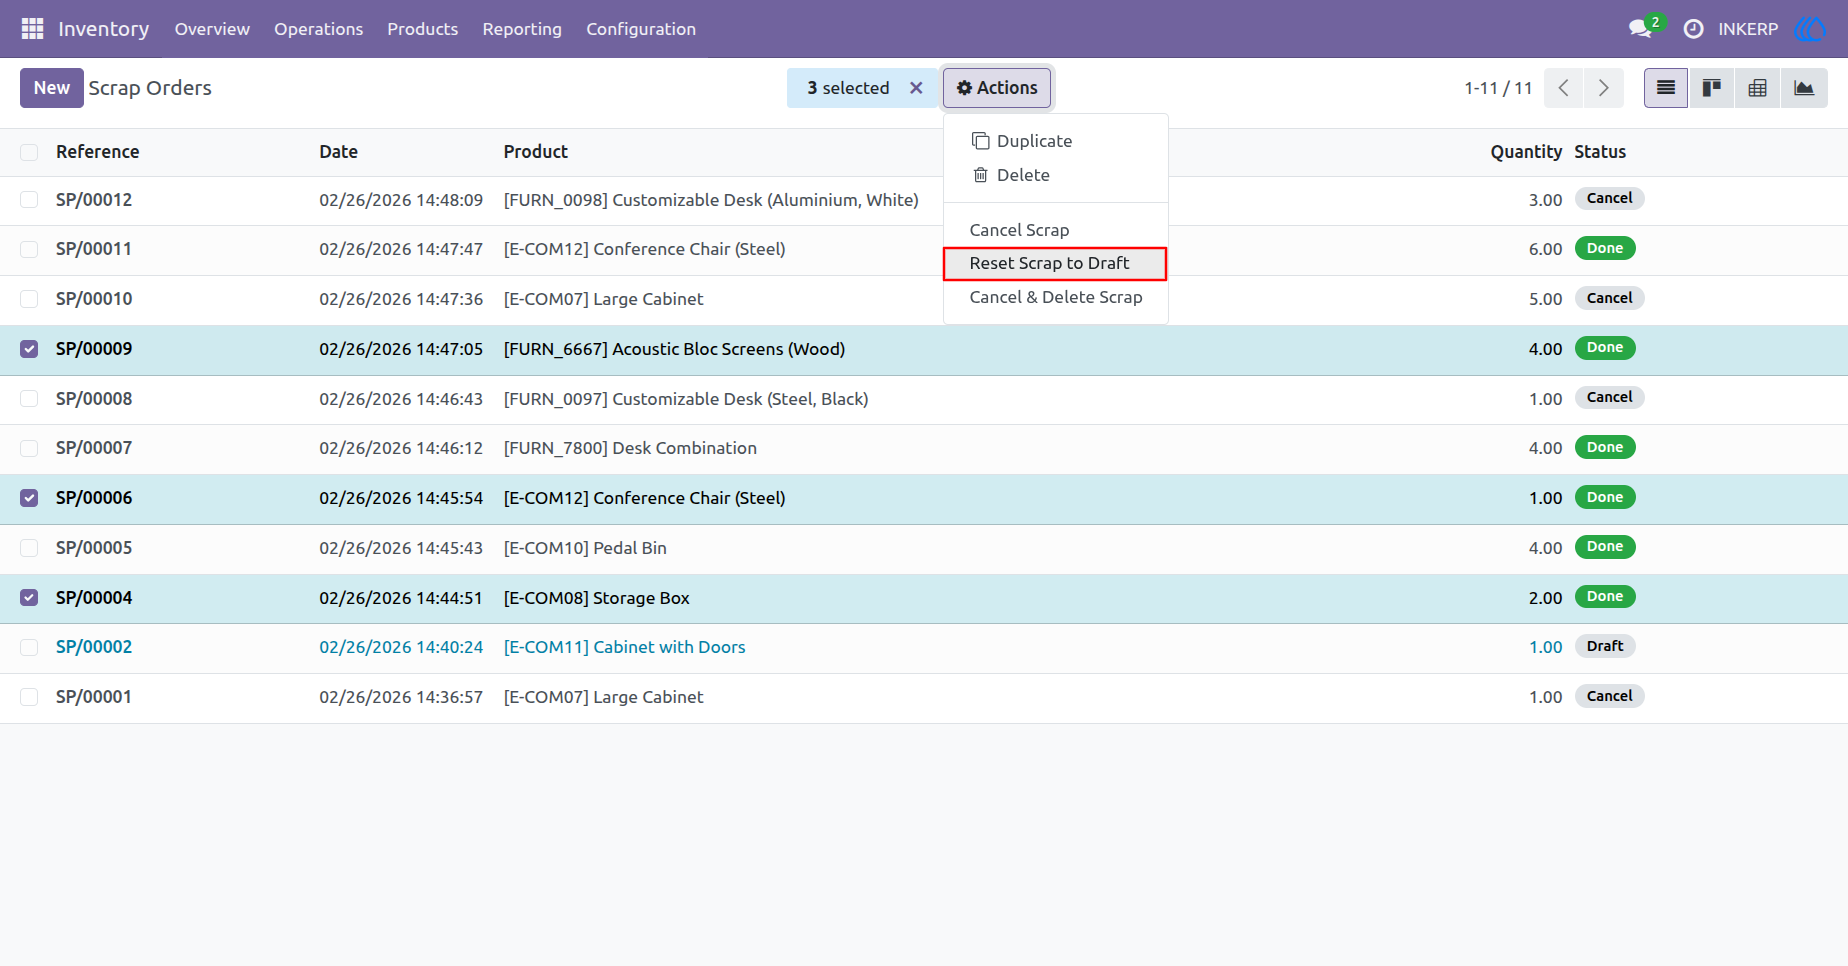This screenshot has width=1848, height=966.
Task: Choose Delete from the Actions menu
Action: pyautogui.click(x=1056, y=175)
